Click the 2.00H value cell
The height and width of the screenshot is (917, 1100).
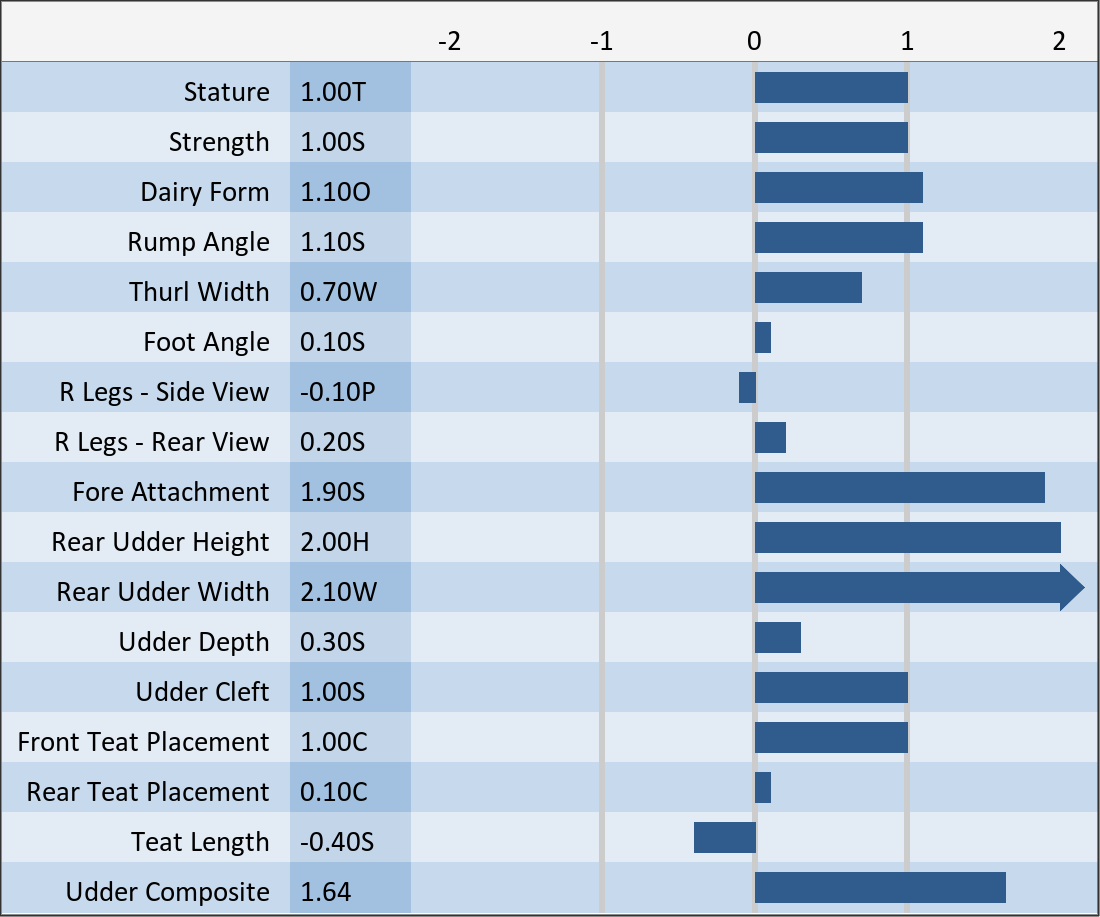click(334, 542)
